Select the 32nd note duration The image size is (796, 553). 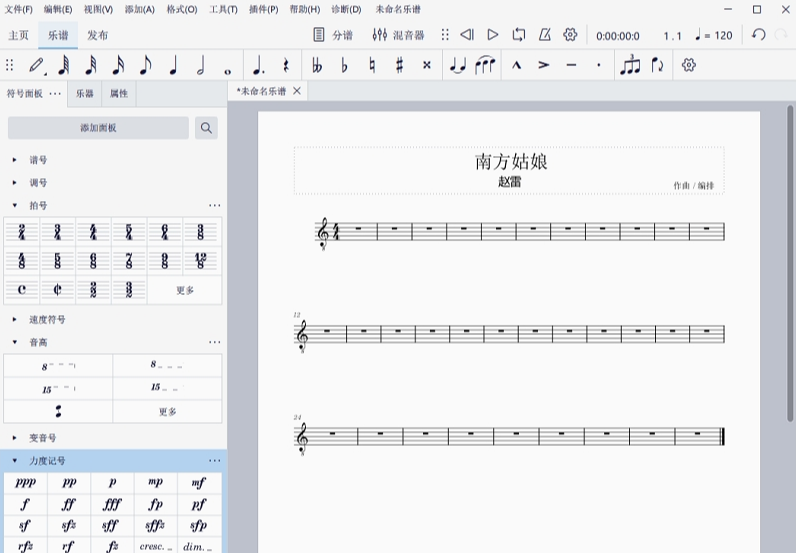coord(91,66)
